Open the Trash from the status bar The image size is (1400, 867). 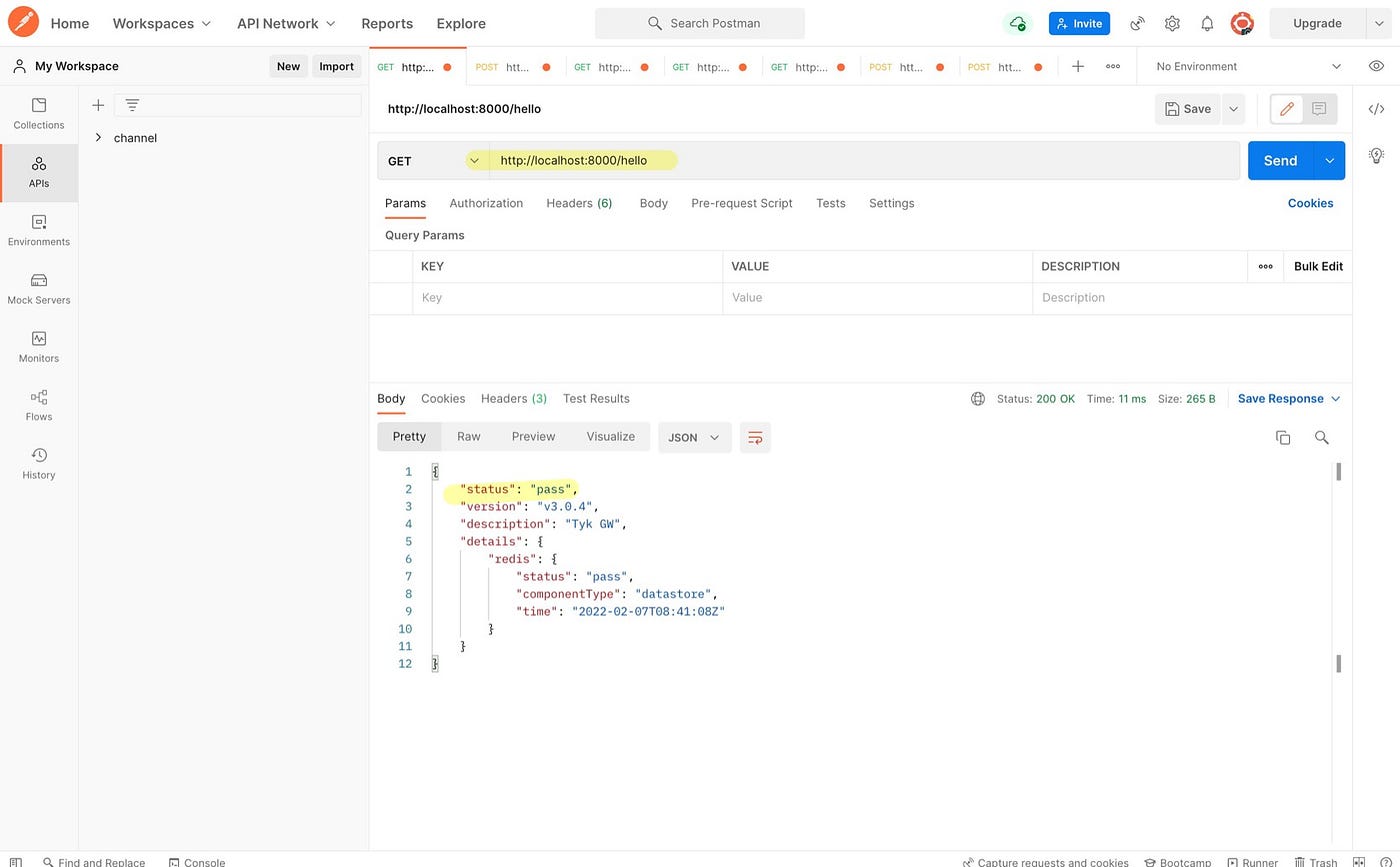tap(1316, 861)
